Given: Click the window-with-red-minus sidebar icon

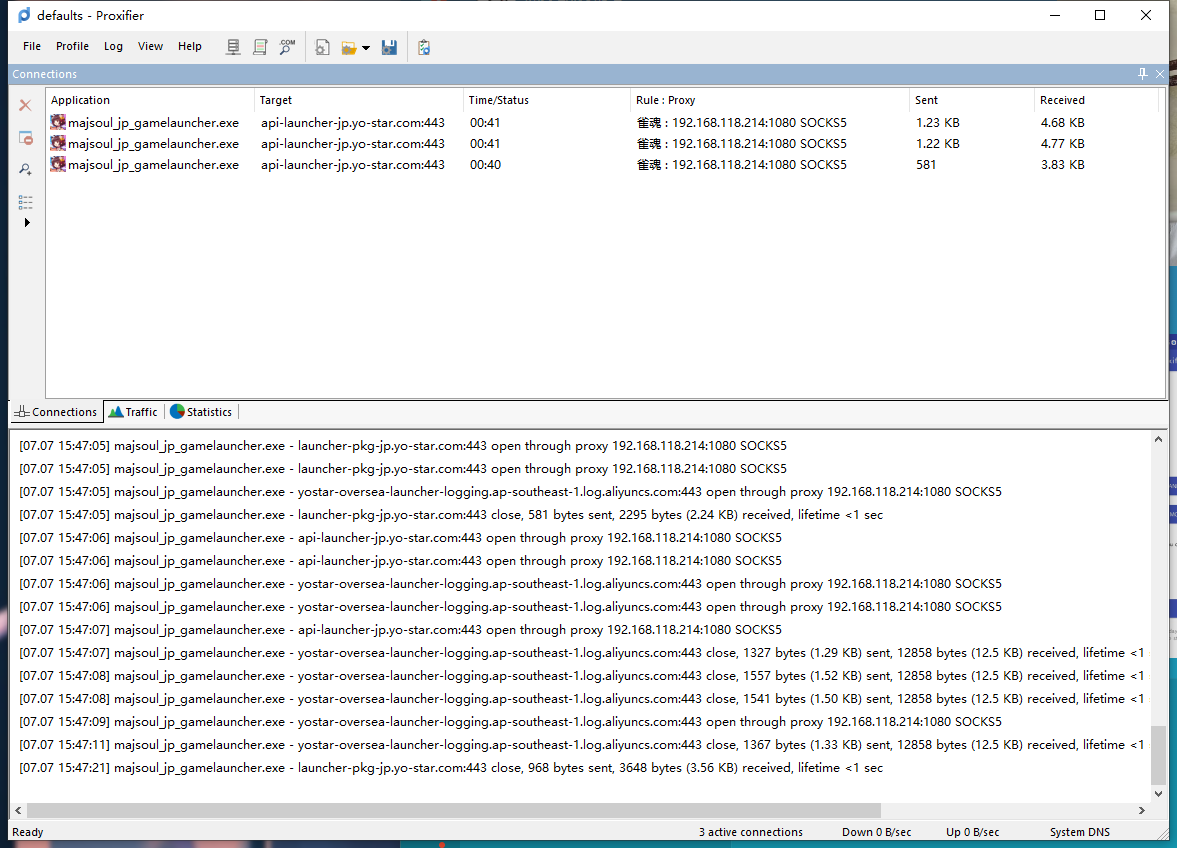Looking at the screenshot, I should tap(26, 137).
